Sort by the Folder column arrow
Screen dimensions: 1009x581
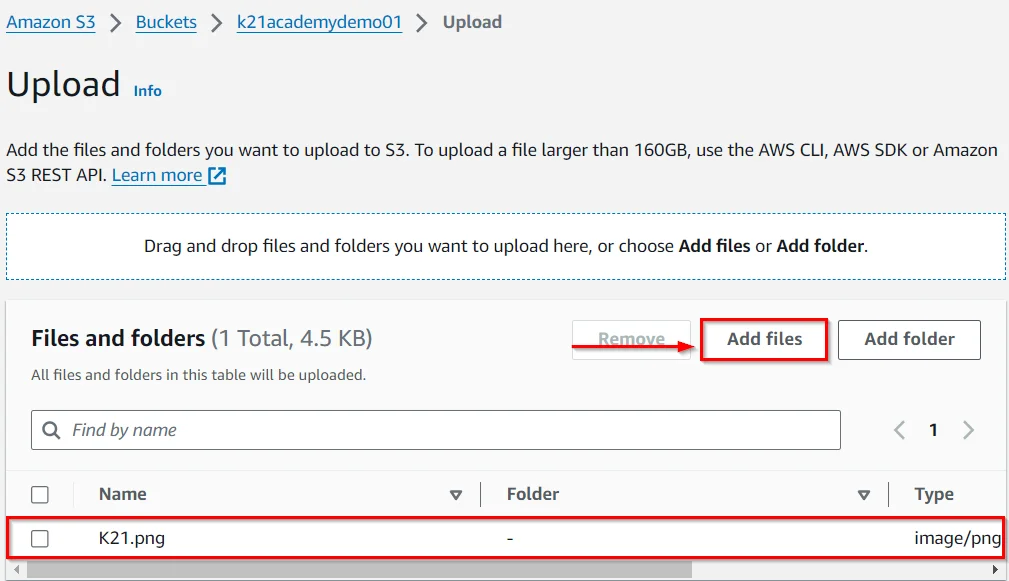(864, 494)
